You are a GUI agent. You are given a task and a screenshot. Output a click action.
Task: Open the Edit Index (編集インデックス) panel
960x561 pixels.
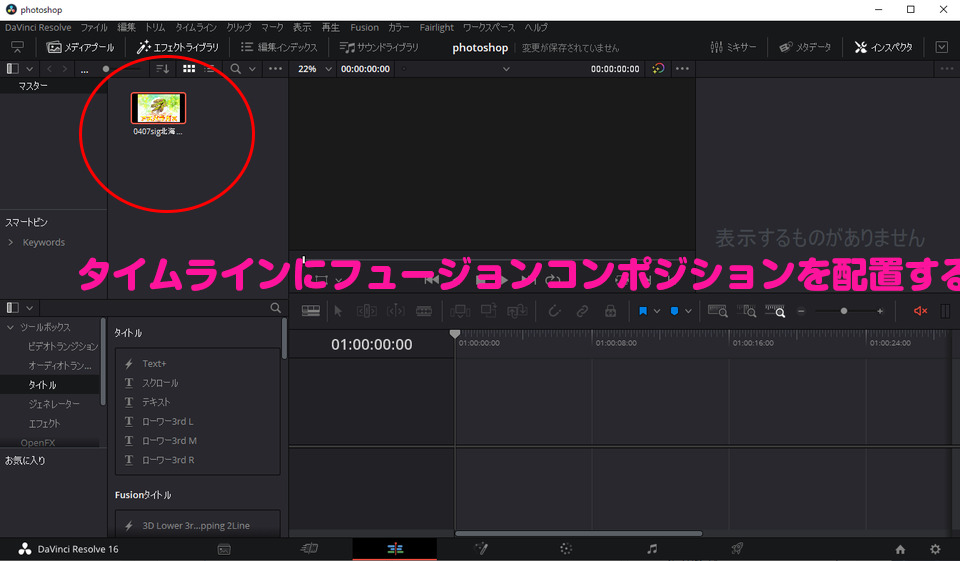[x=279, y=47]
